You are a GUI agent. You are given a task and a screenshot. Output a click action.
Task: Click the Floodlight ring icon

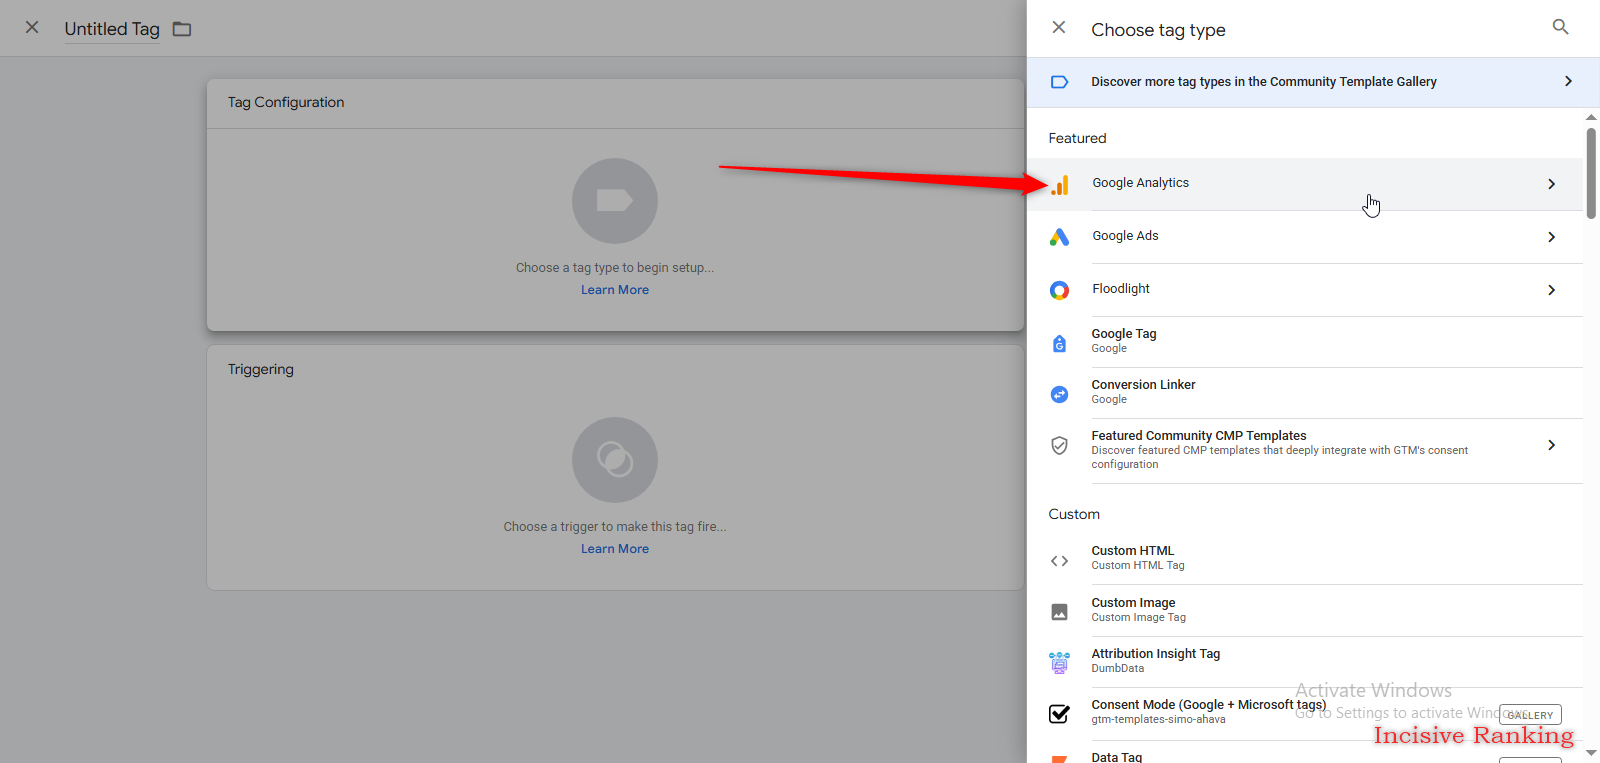tap(1060, 290)
